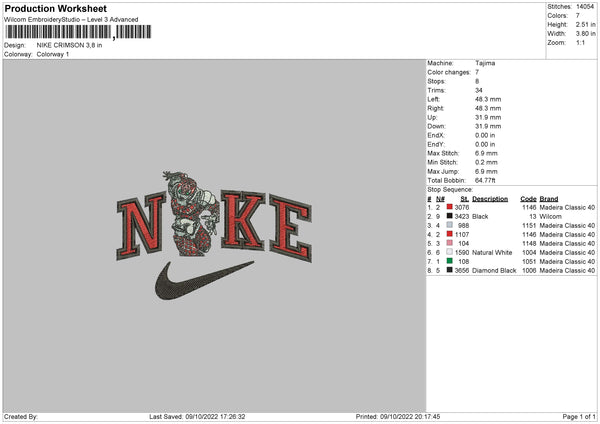Click the Machine value Tajima
The height and width of the screenshot is (424, 600).
(485, 63)
